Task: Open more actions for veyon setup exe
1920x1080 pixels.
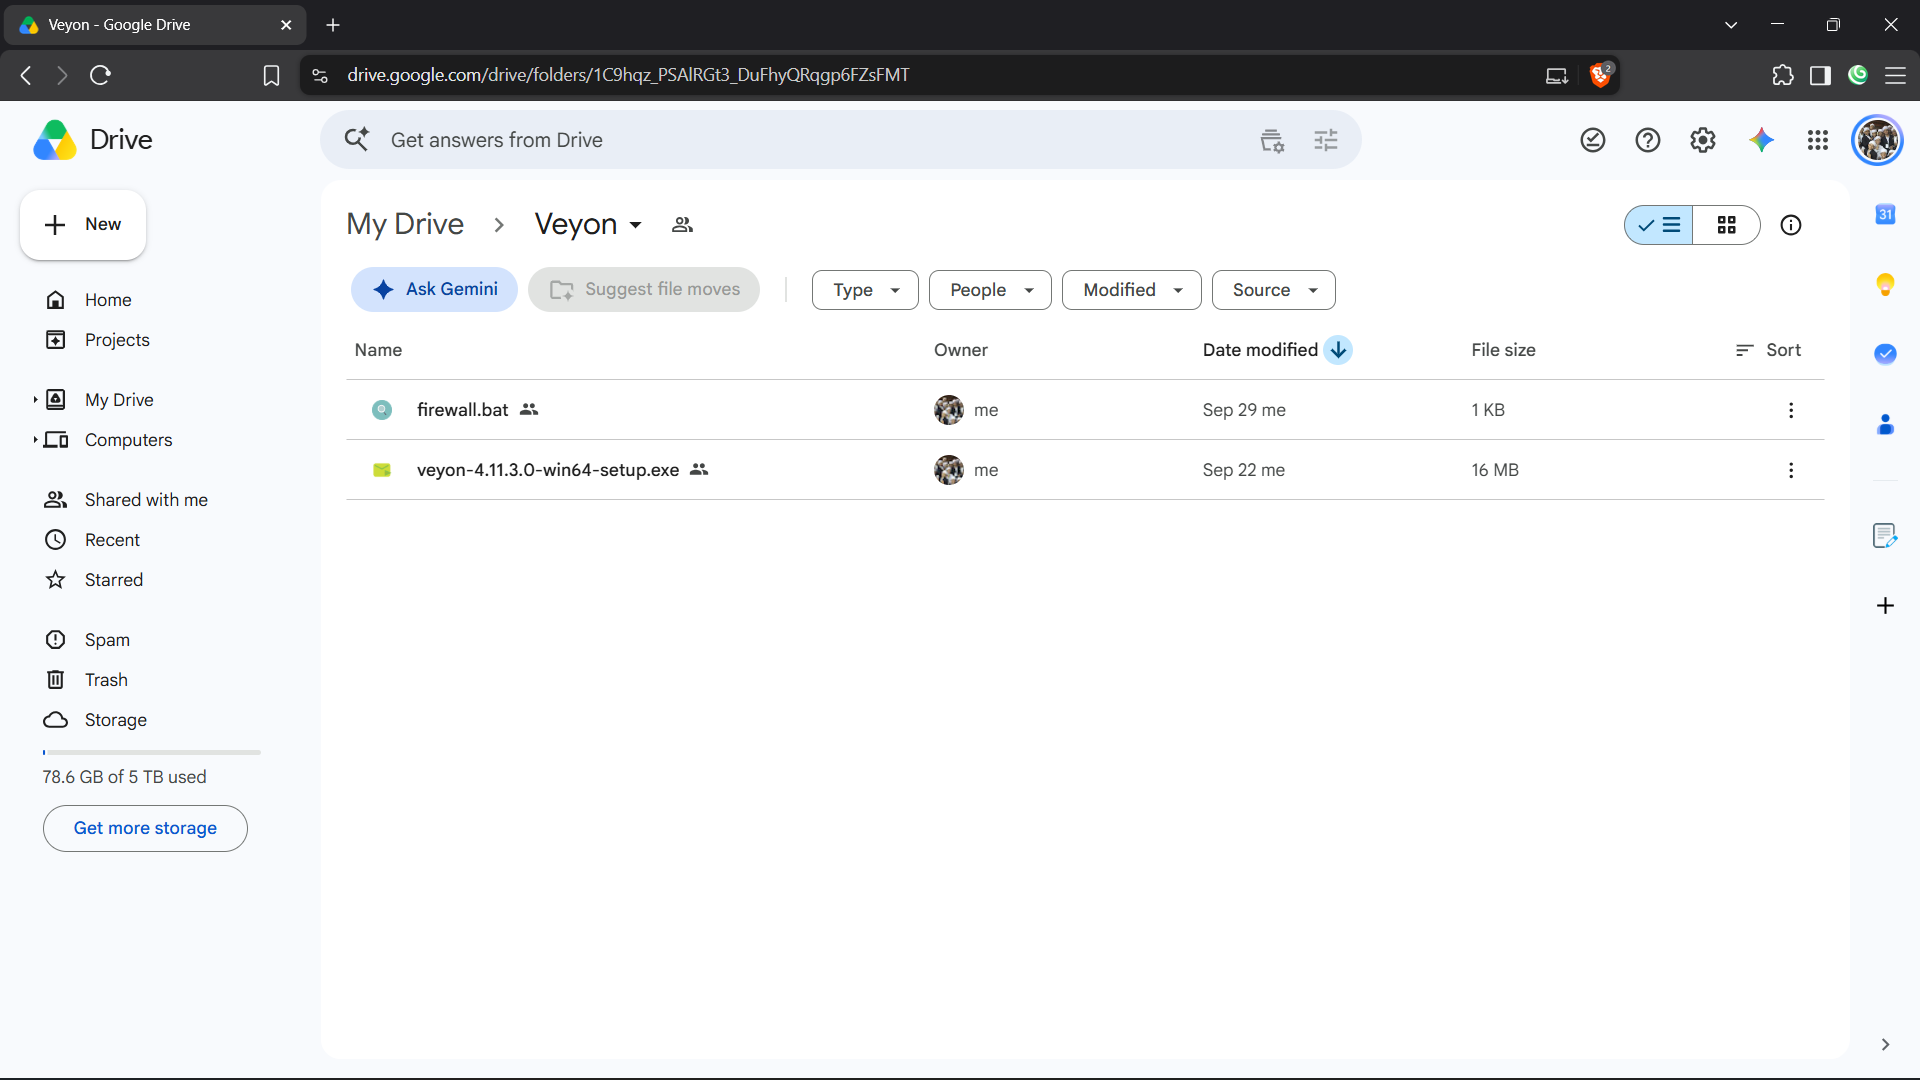Action: [1791, 470]
